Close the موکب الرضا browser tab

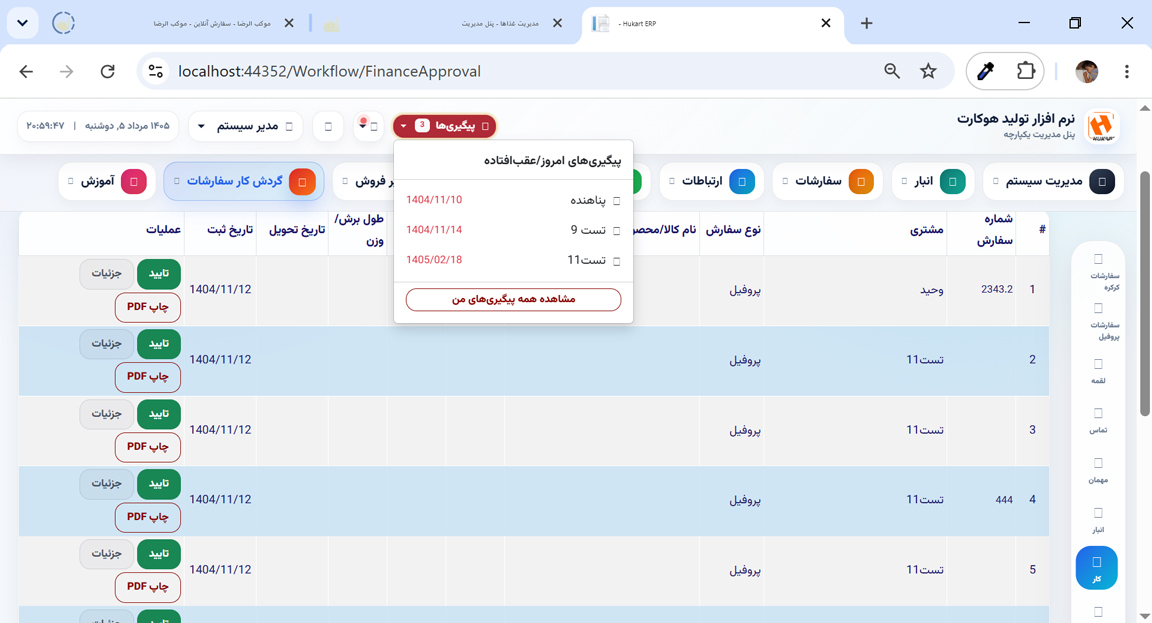[x=289, y=24]
